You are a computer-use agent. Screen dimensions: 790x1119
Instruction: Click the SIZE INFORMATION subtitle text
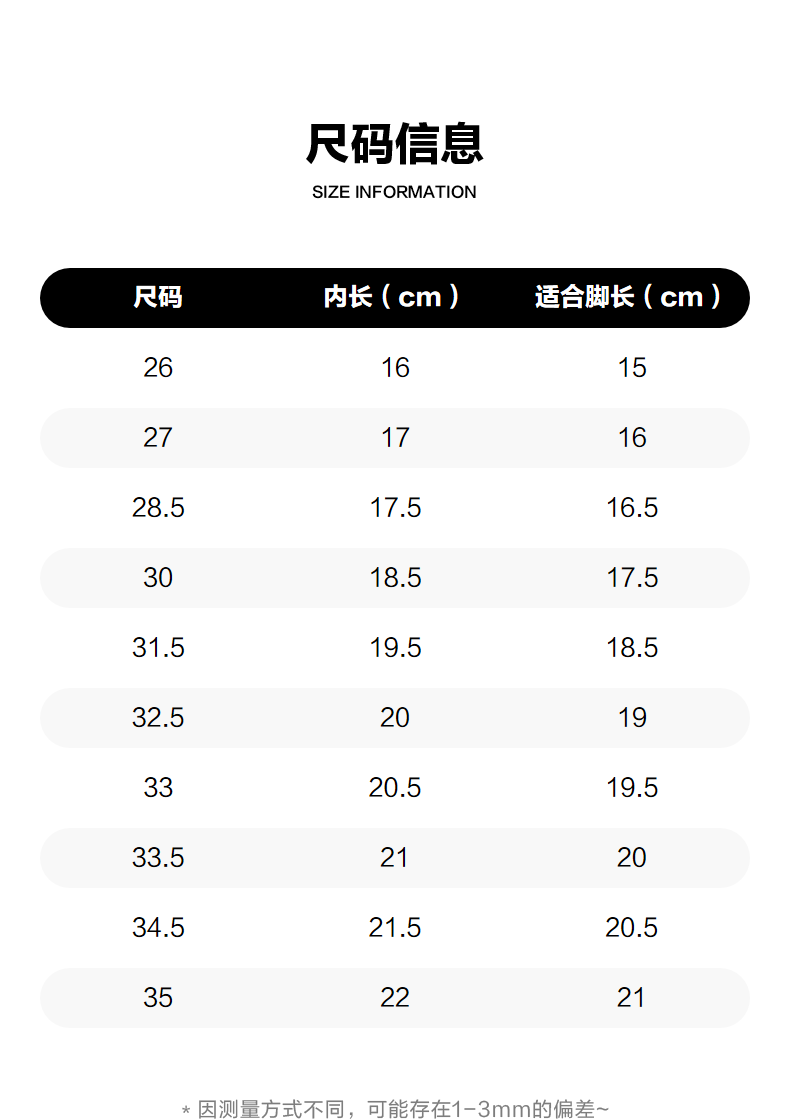(x=394, y=192)
